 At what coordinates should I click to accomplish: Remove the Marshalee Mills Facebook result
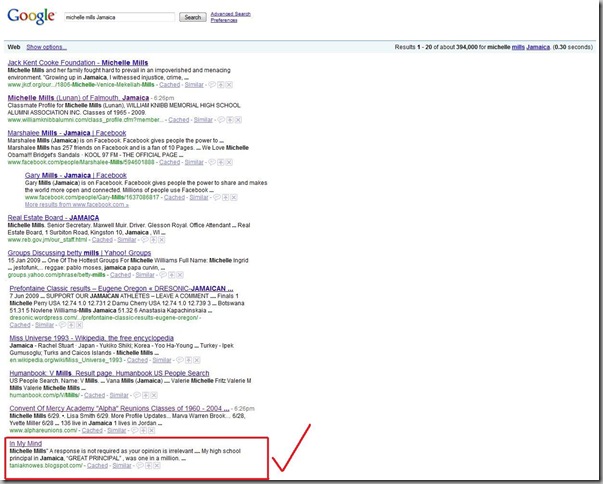229,162
